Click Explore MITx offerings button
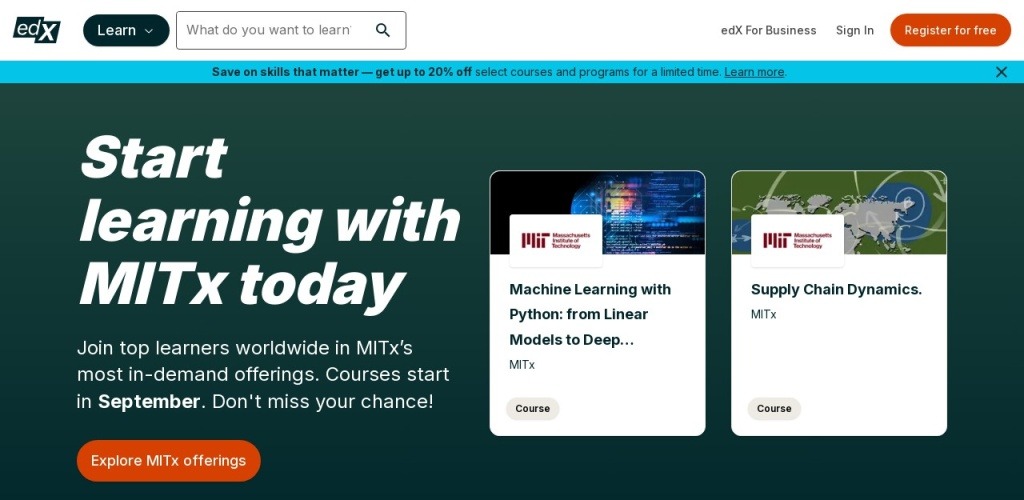Viewport: 1024px width, 500px height. click(168, 461)
